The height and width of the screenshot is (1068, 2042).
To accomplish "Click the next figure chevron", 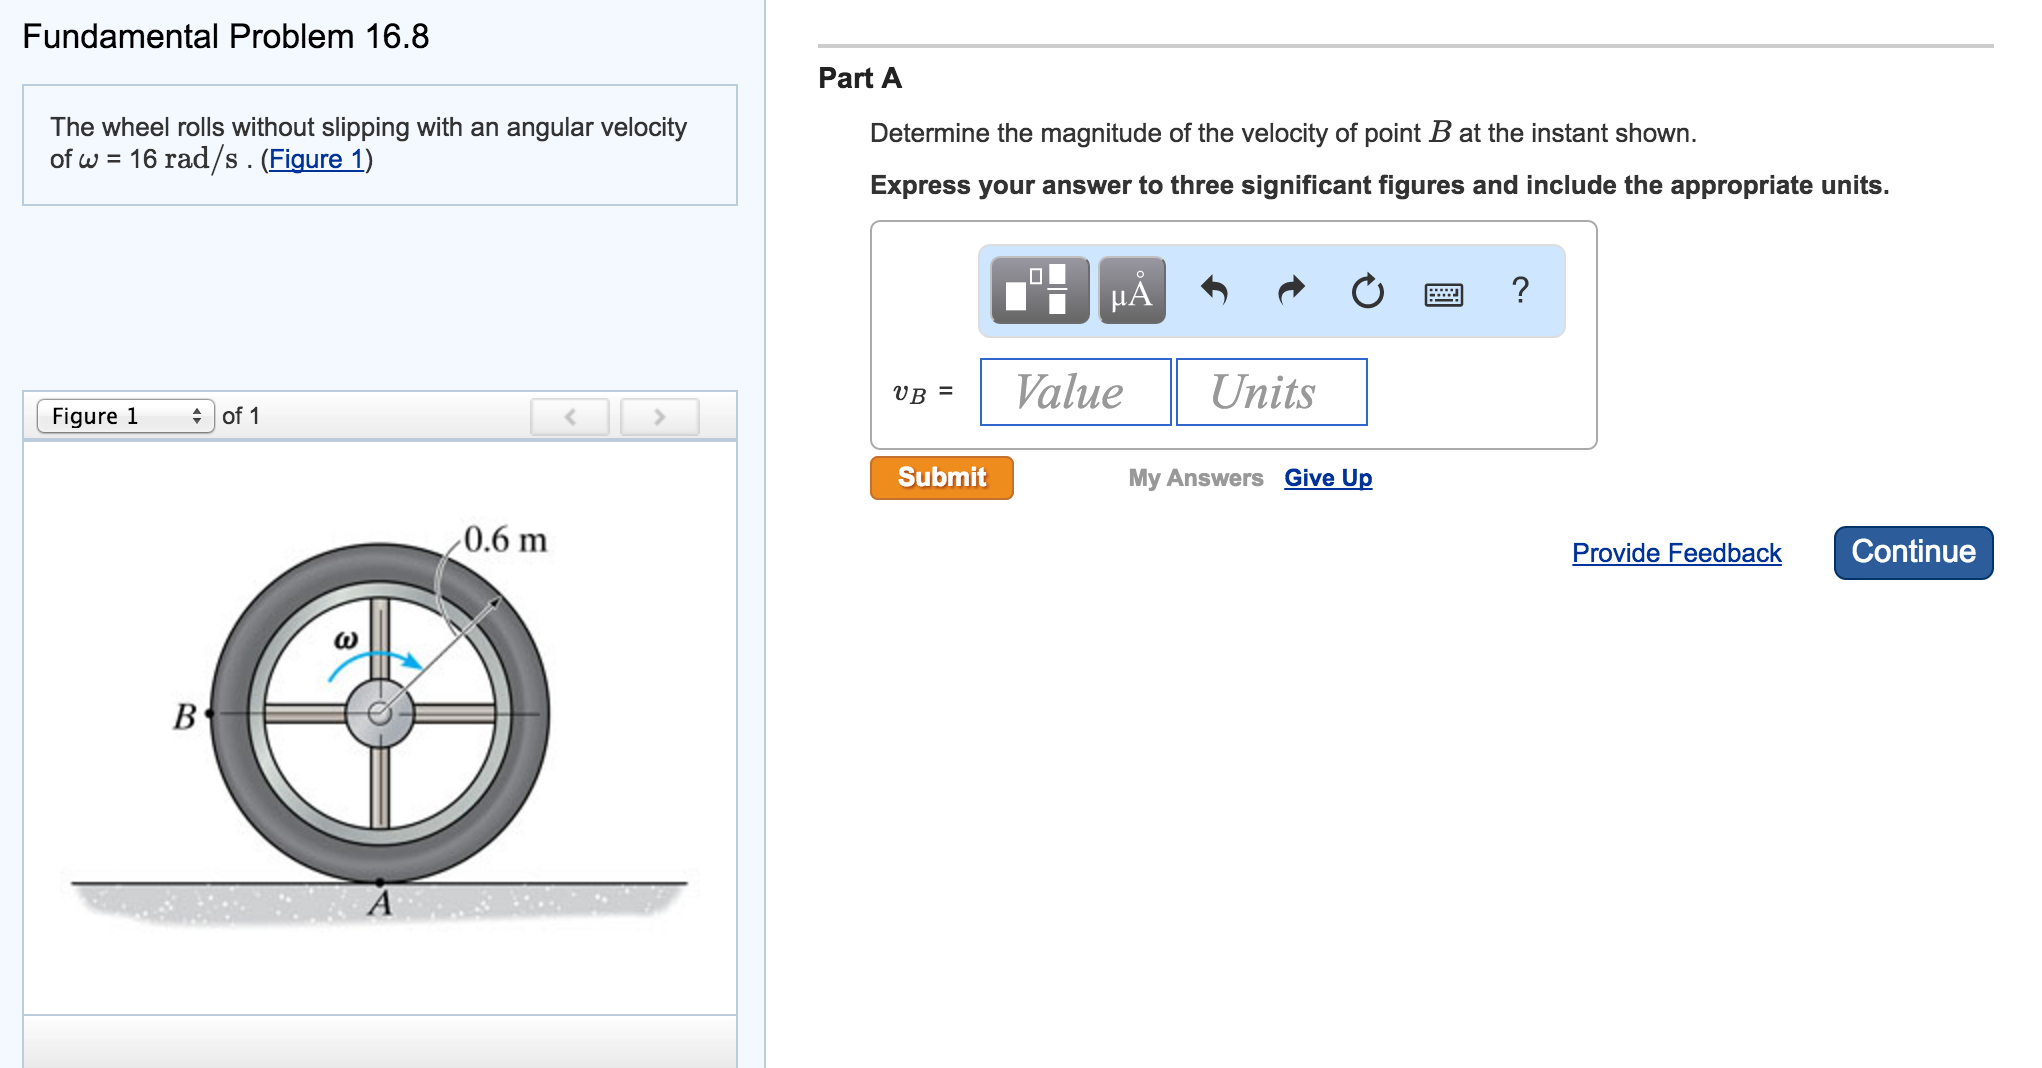I will (x=658, y=417).
